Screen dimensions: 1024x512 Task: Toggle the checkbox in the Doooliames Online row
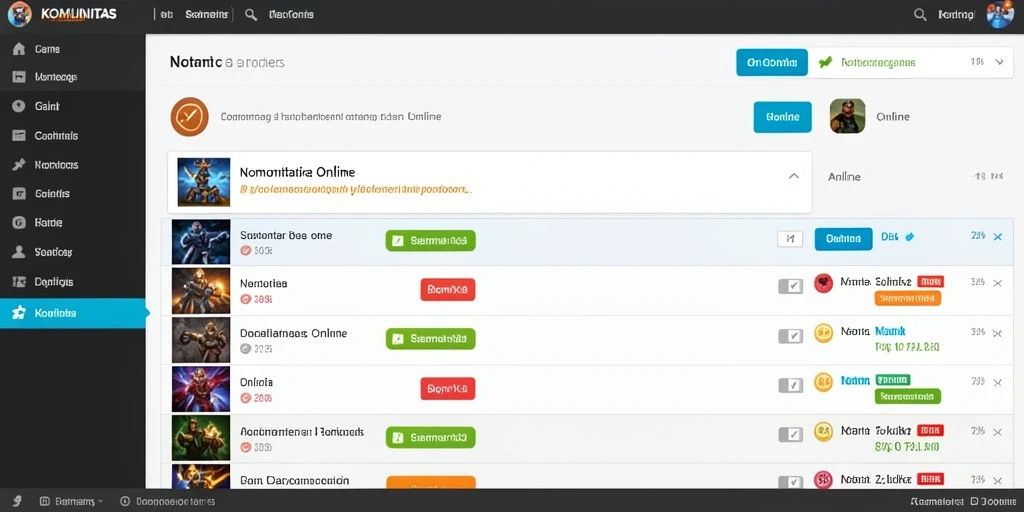791,336
